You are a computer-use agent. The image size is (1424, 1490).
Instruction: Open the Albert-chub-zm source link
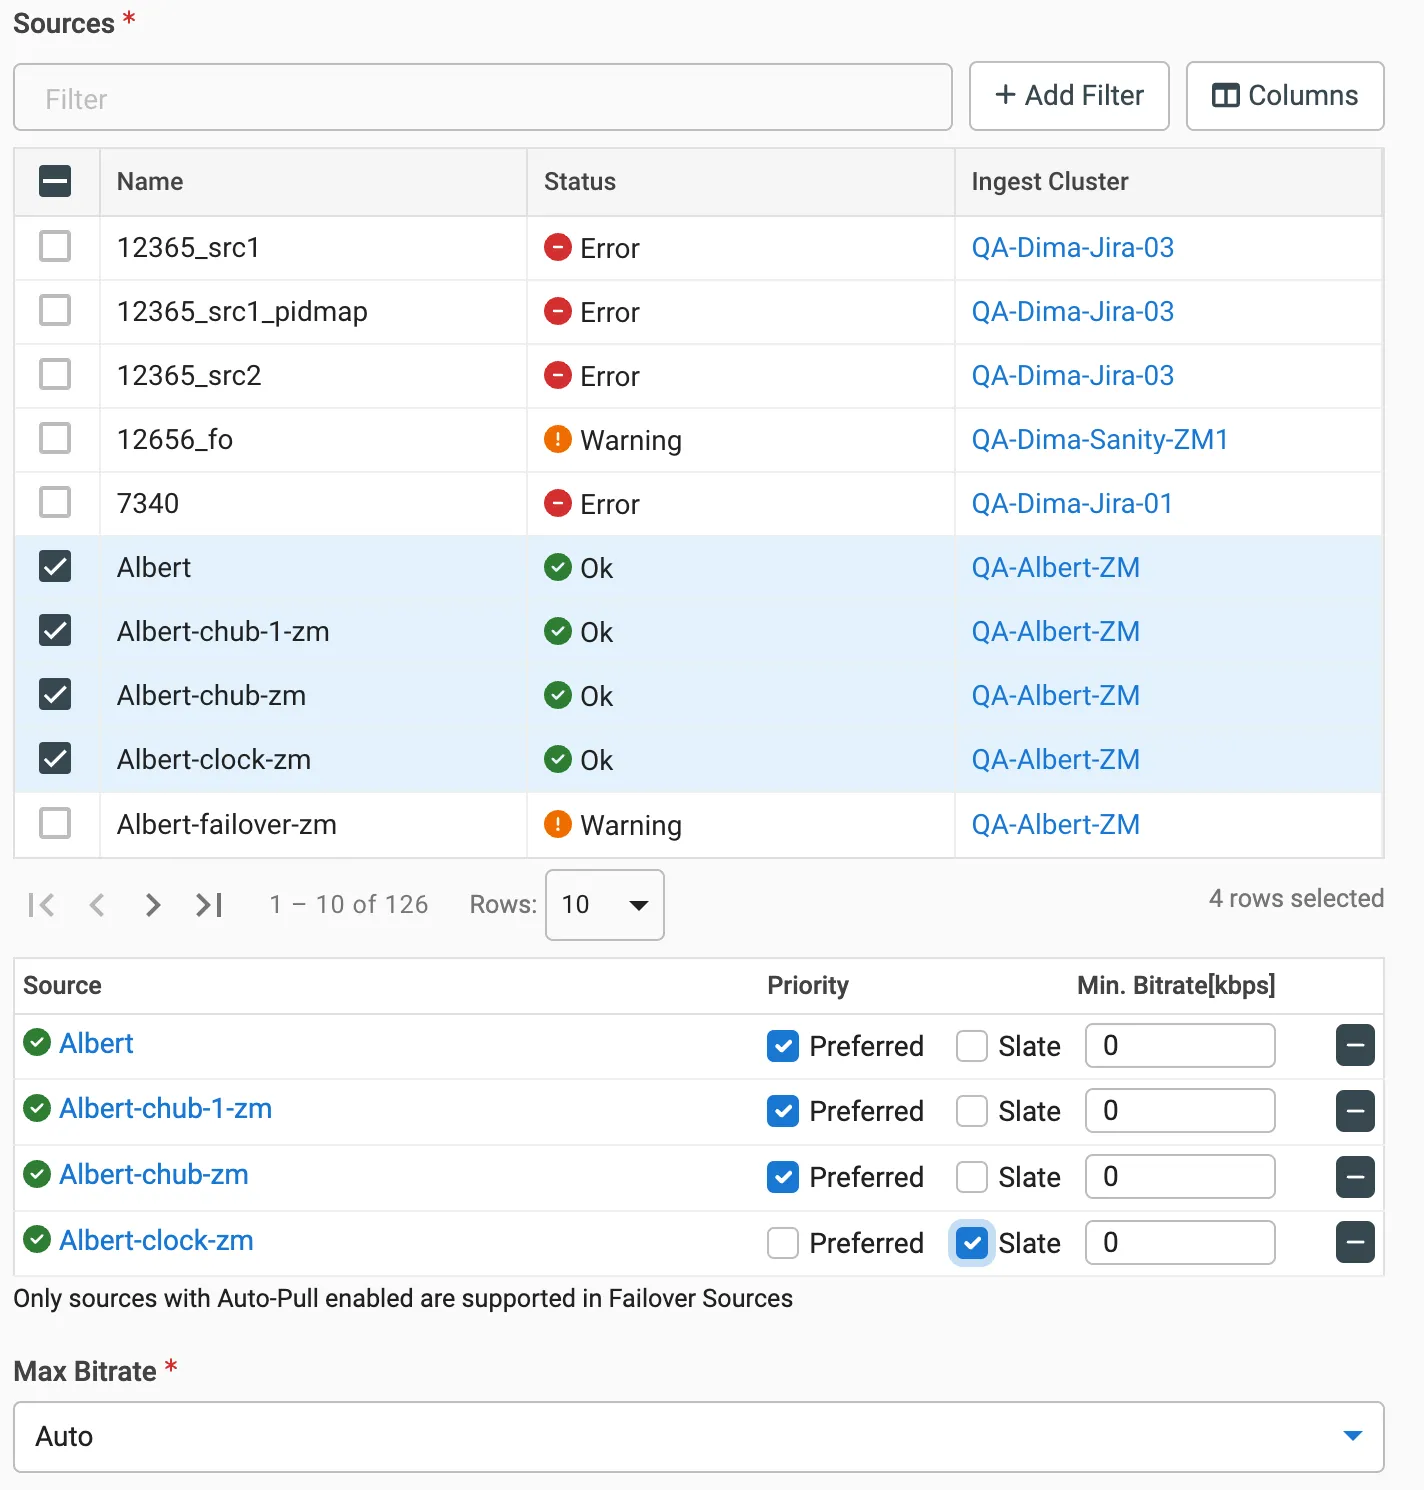click(154, 1175)
